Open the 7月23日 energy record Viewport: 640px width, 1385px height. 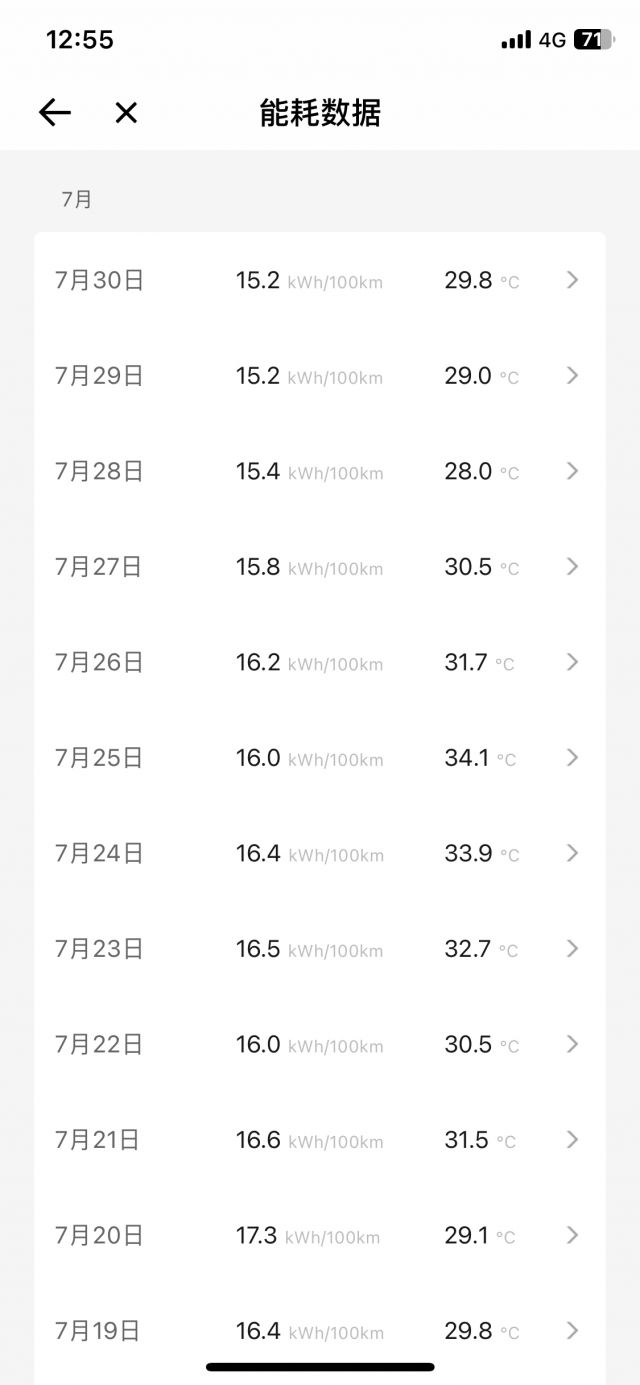coord(320,948)
